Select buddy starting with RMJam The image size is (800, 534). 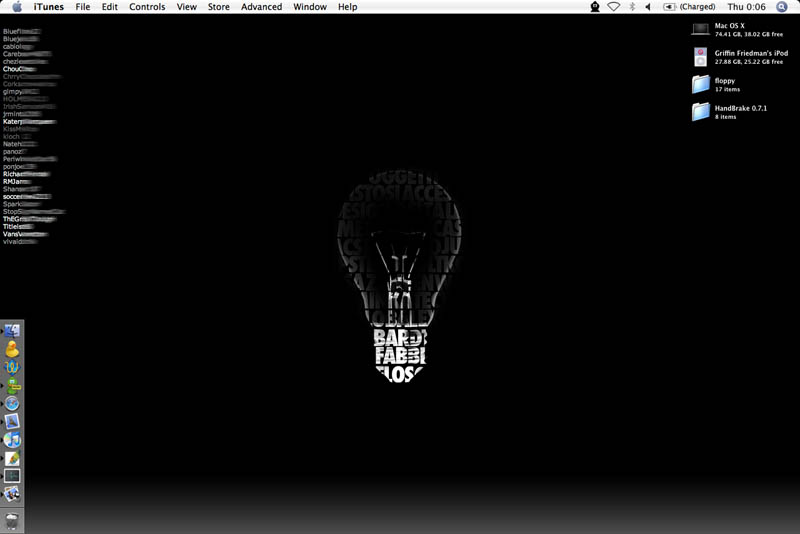coord(17,181)
